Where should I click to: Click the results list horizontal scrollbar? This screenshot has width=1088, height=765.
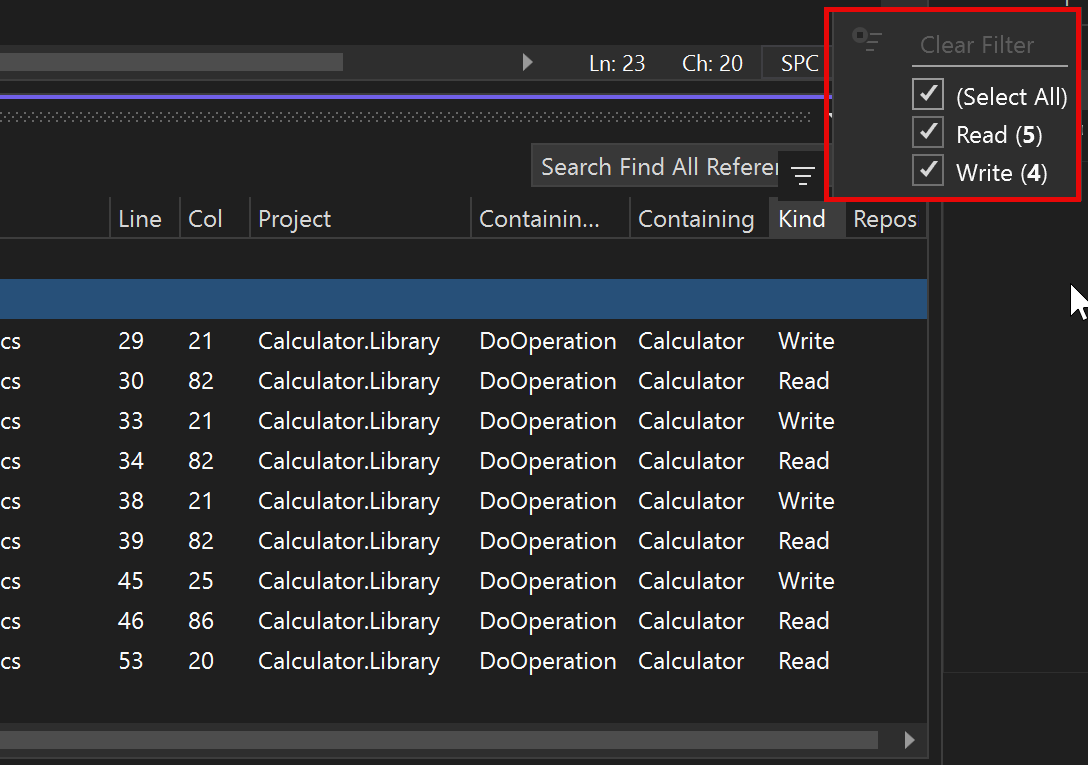click(x=439, y=740)
